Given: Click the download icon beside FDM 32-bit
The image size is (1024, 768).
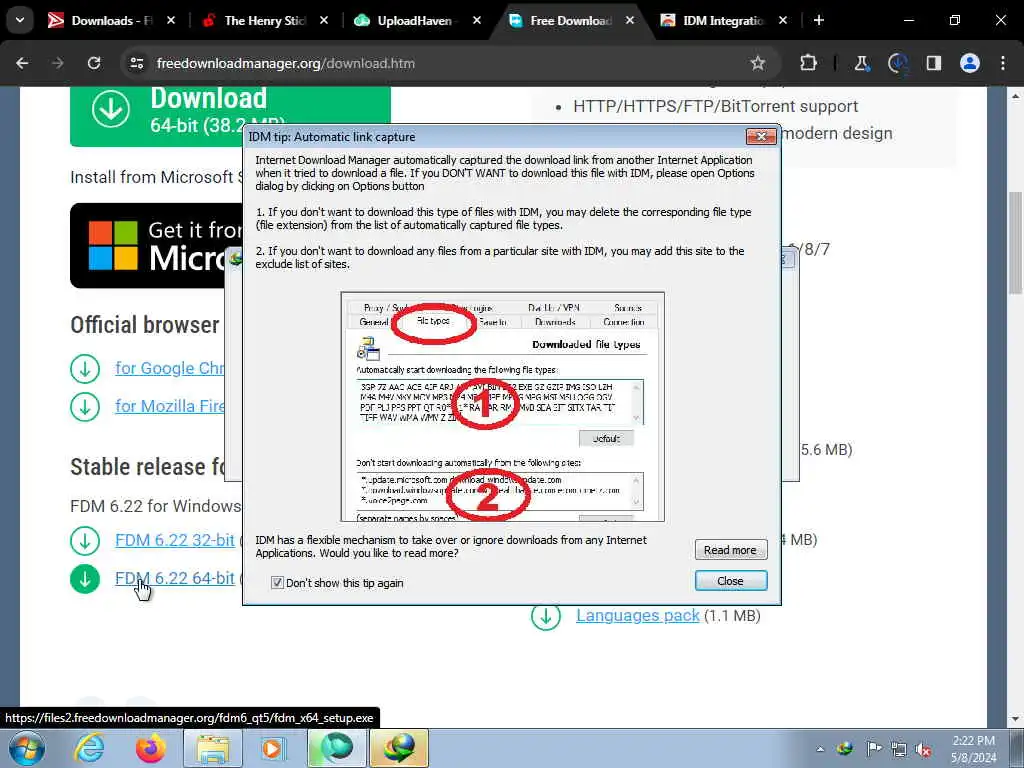Looking at the screenshot, I should pyautogui.click(x=85, y=541).
